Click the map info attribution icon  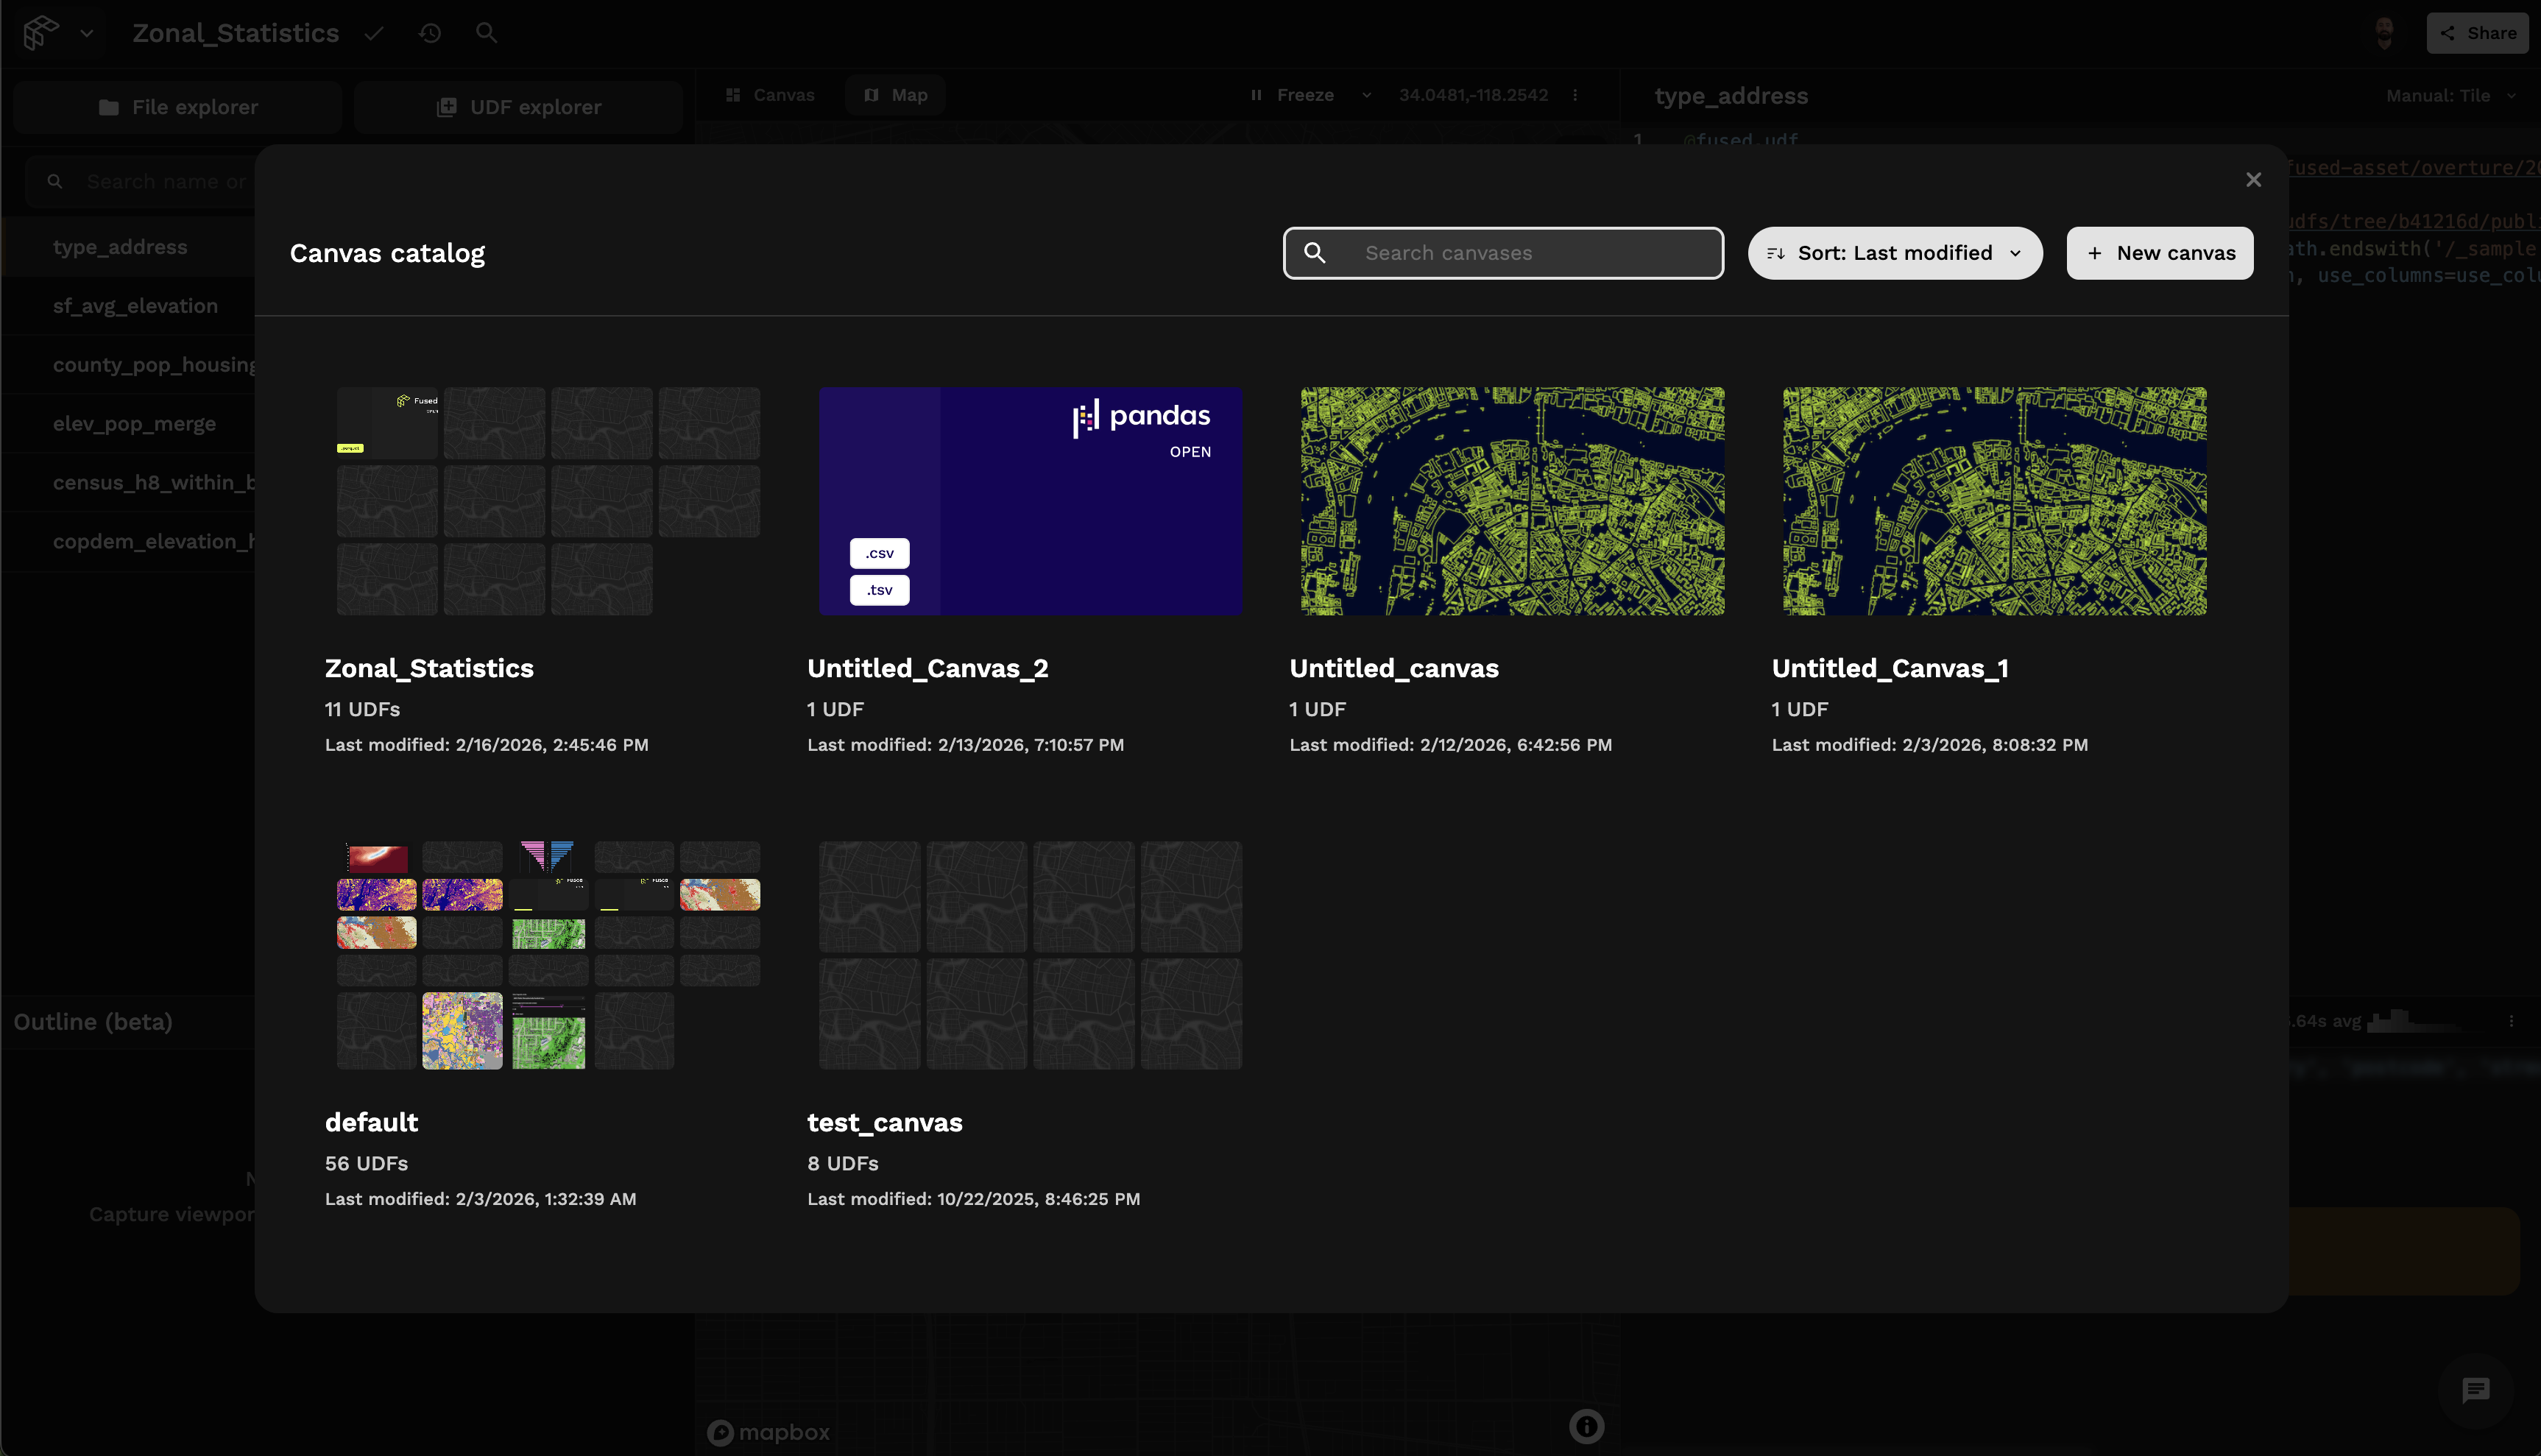coord(1587,1426)
